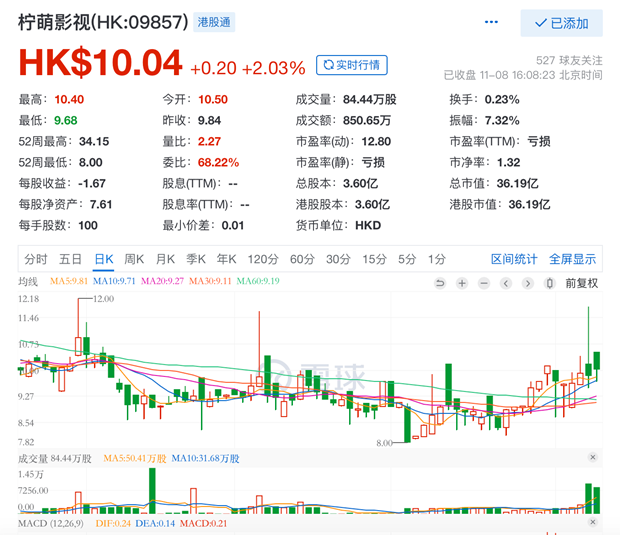Viewport: 620px width, 535px height.
Task: Select the 月K chart tab
Action: point(165,259)
